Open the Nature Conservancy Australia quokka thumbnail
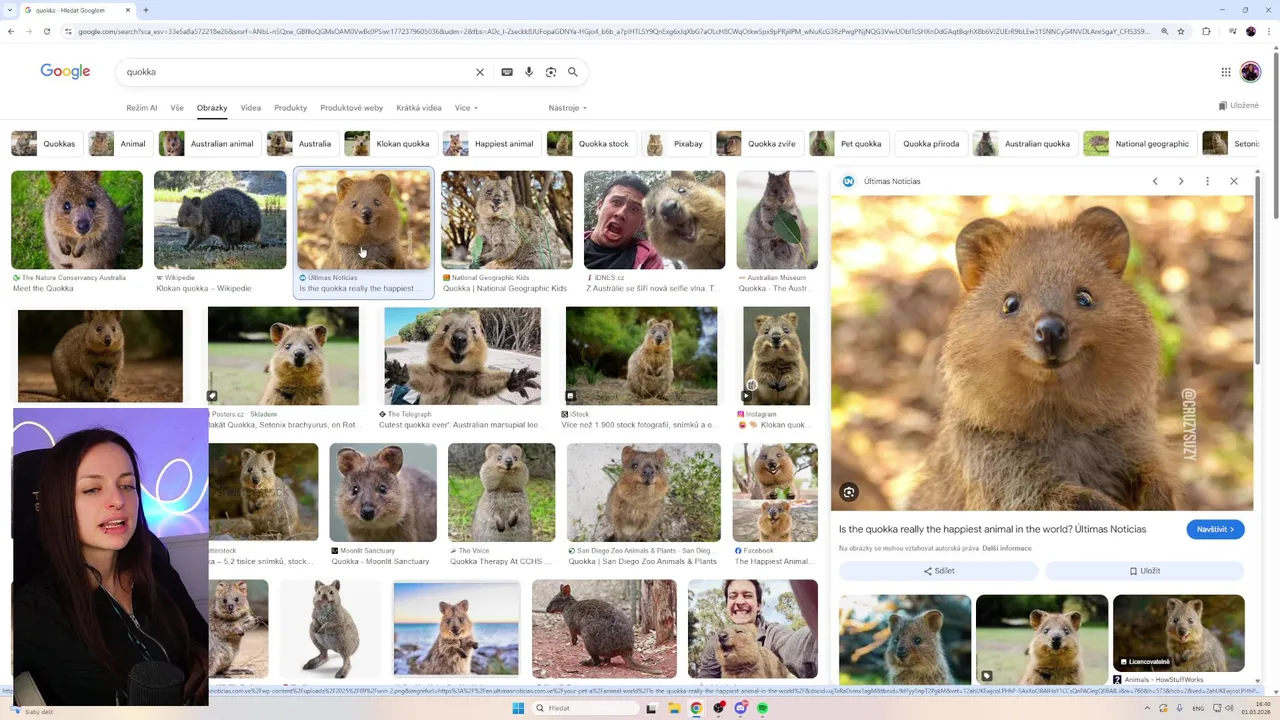This screenshot has height=720, width=1280. [x=77, y=220]
